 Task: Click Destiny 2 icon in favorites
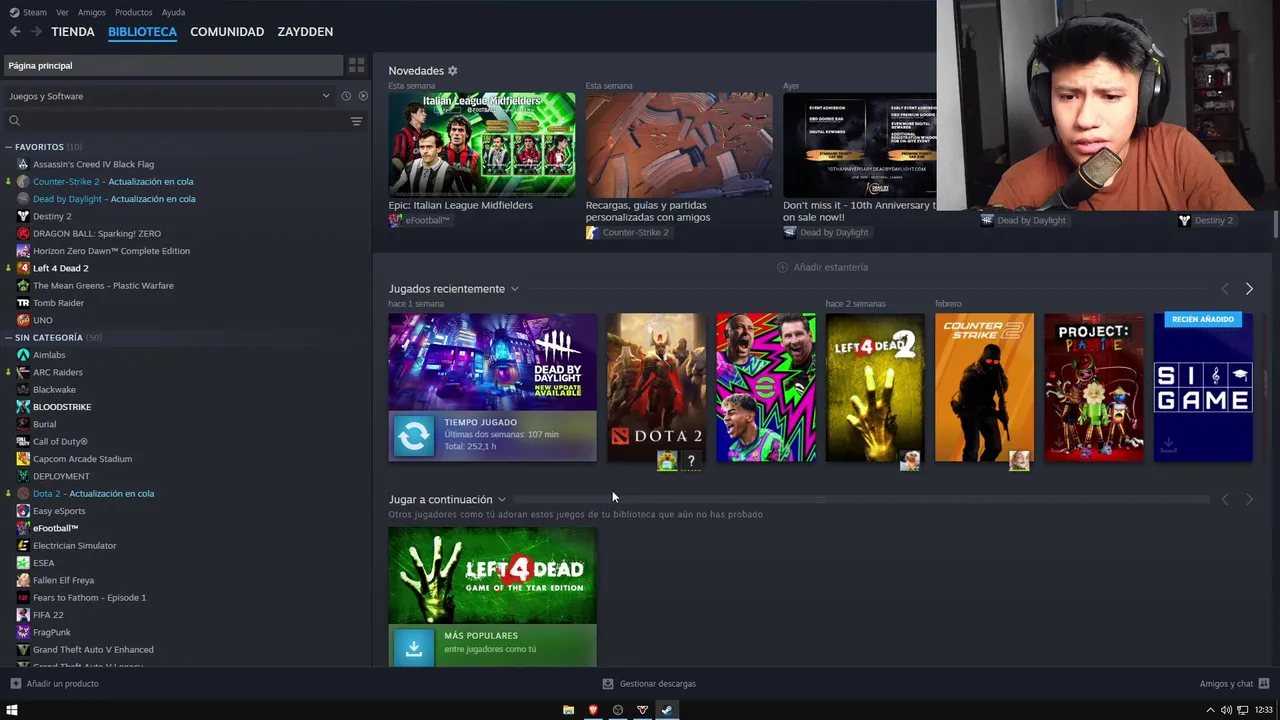pyautogui.click(x=23, y=216)
